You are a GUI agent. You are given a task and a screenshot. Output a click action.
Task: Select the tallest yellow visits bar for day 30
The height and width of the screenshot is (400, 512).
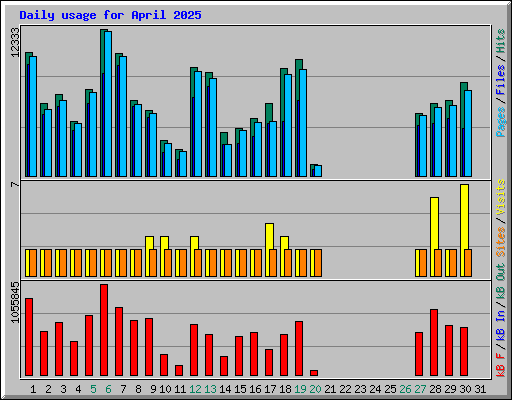(464, 217)
